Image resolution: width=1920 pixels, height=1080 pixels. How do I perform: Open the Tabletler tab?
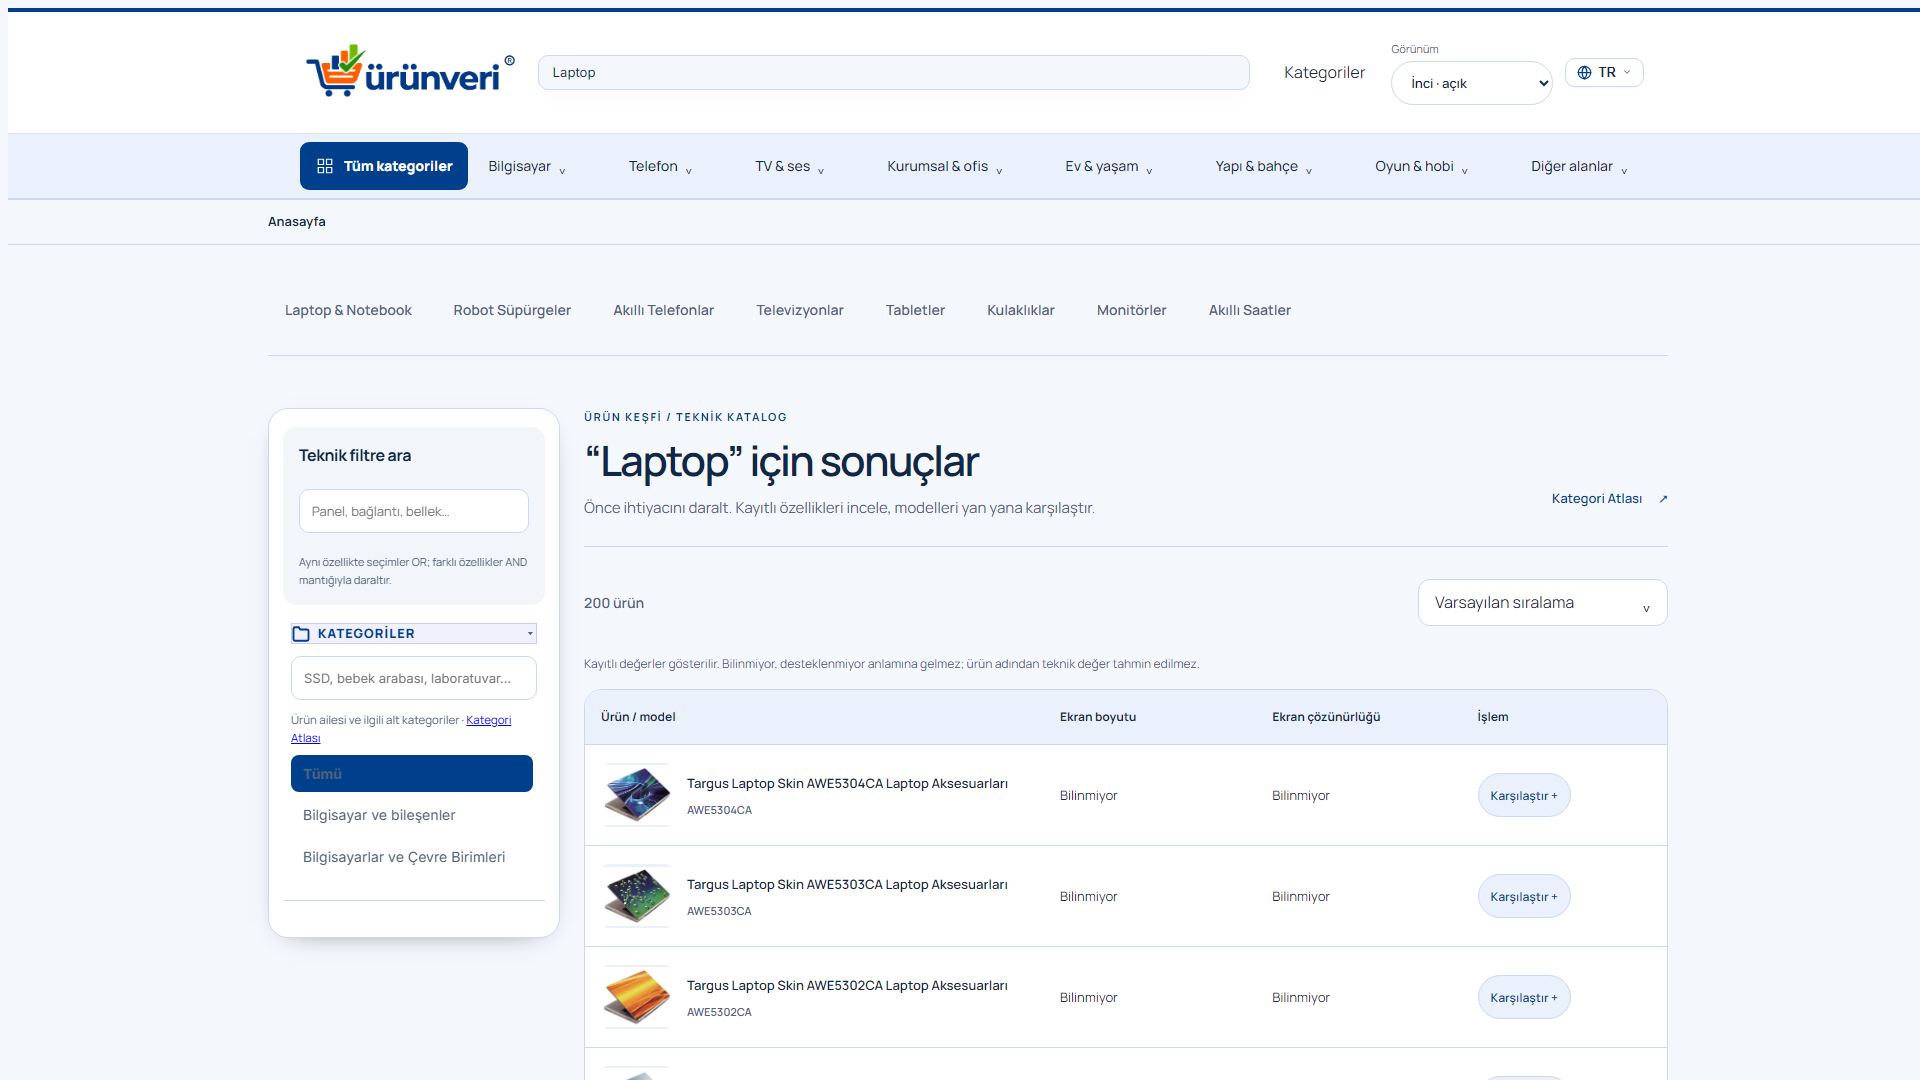tap(915, 311)
